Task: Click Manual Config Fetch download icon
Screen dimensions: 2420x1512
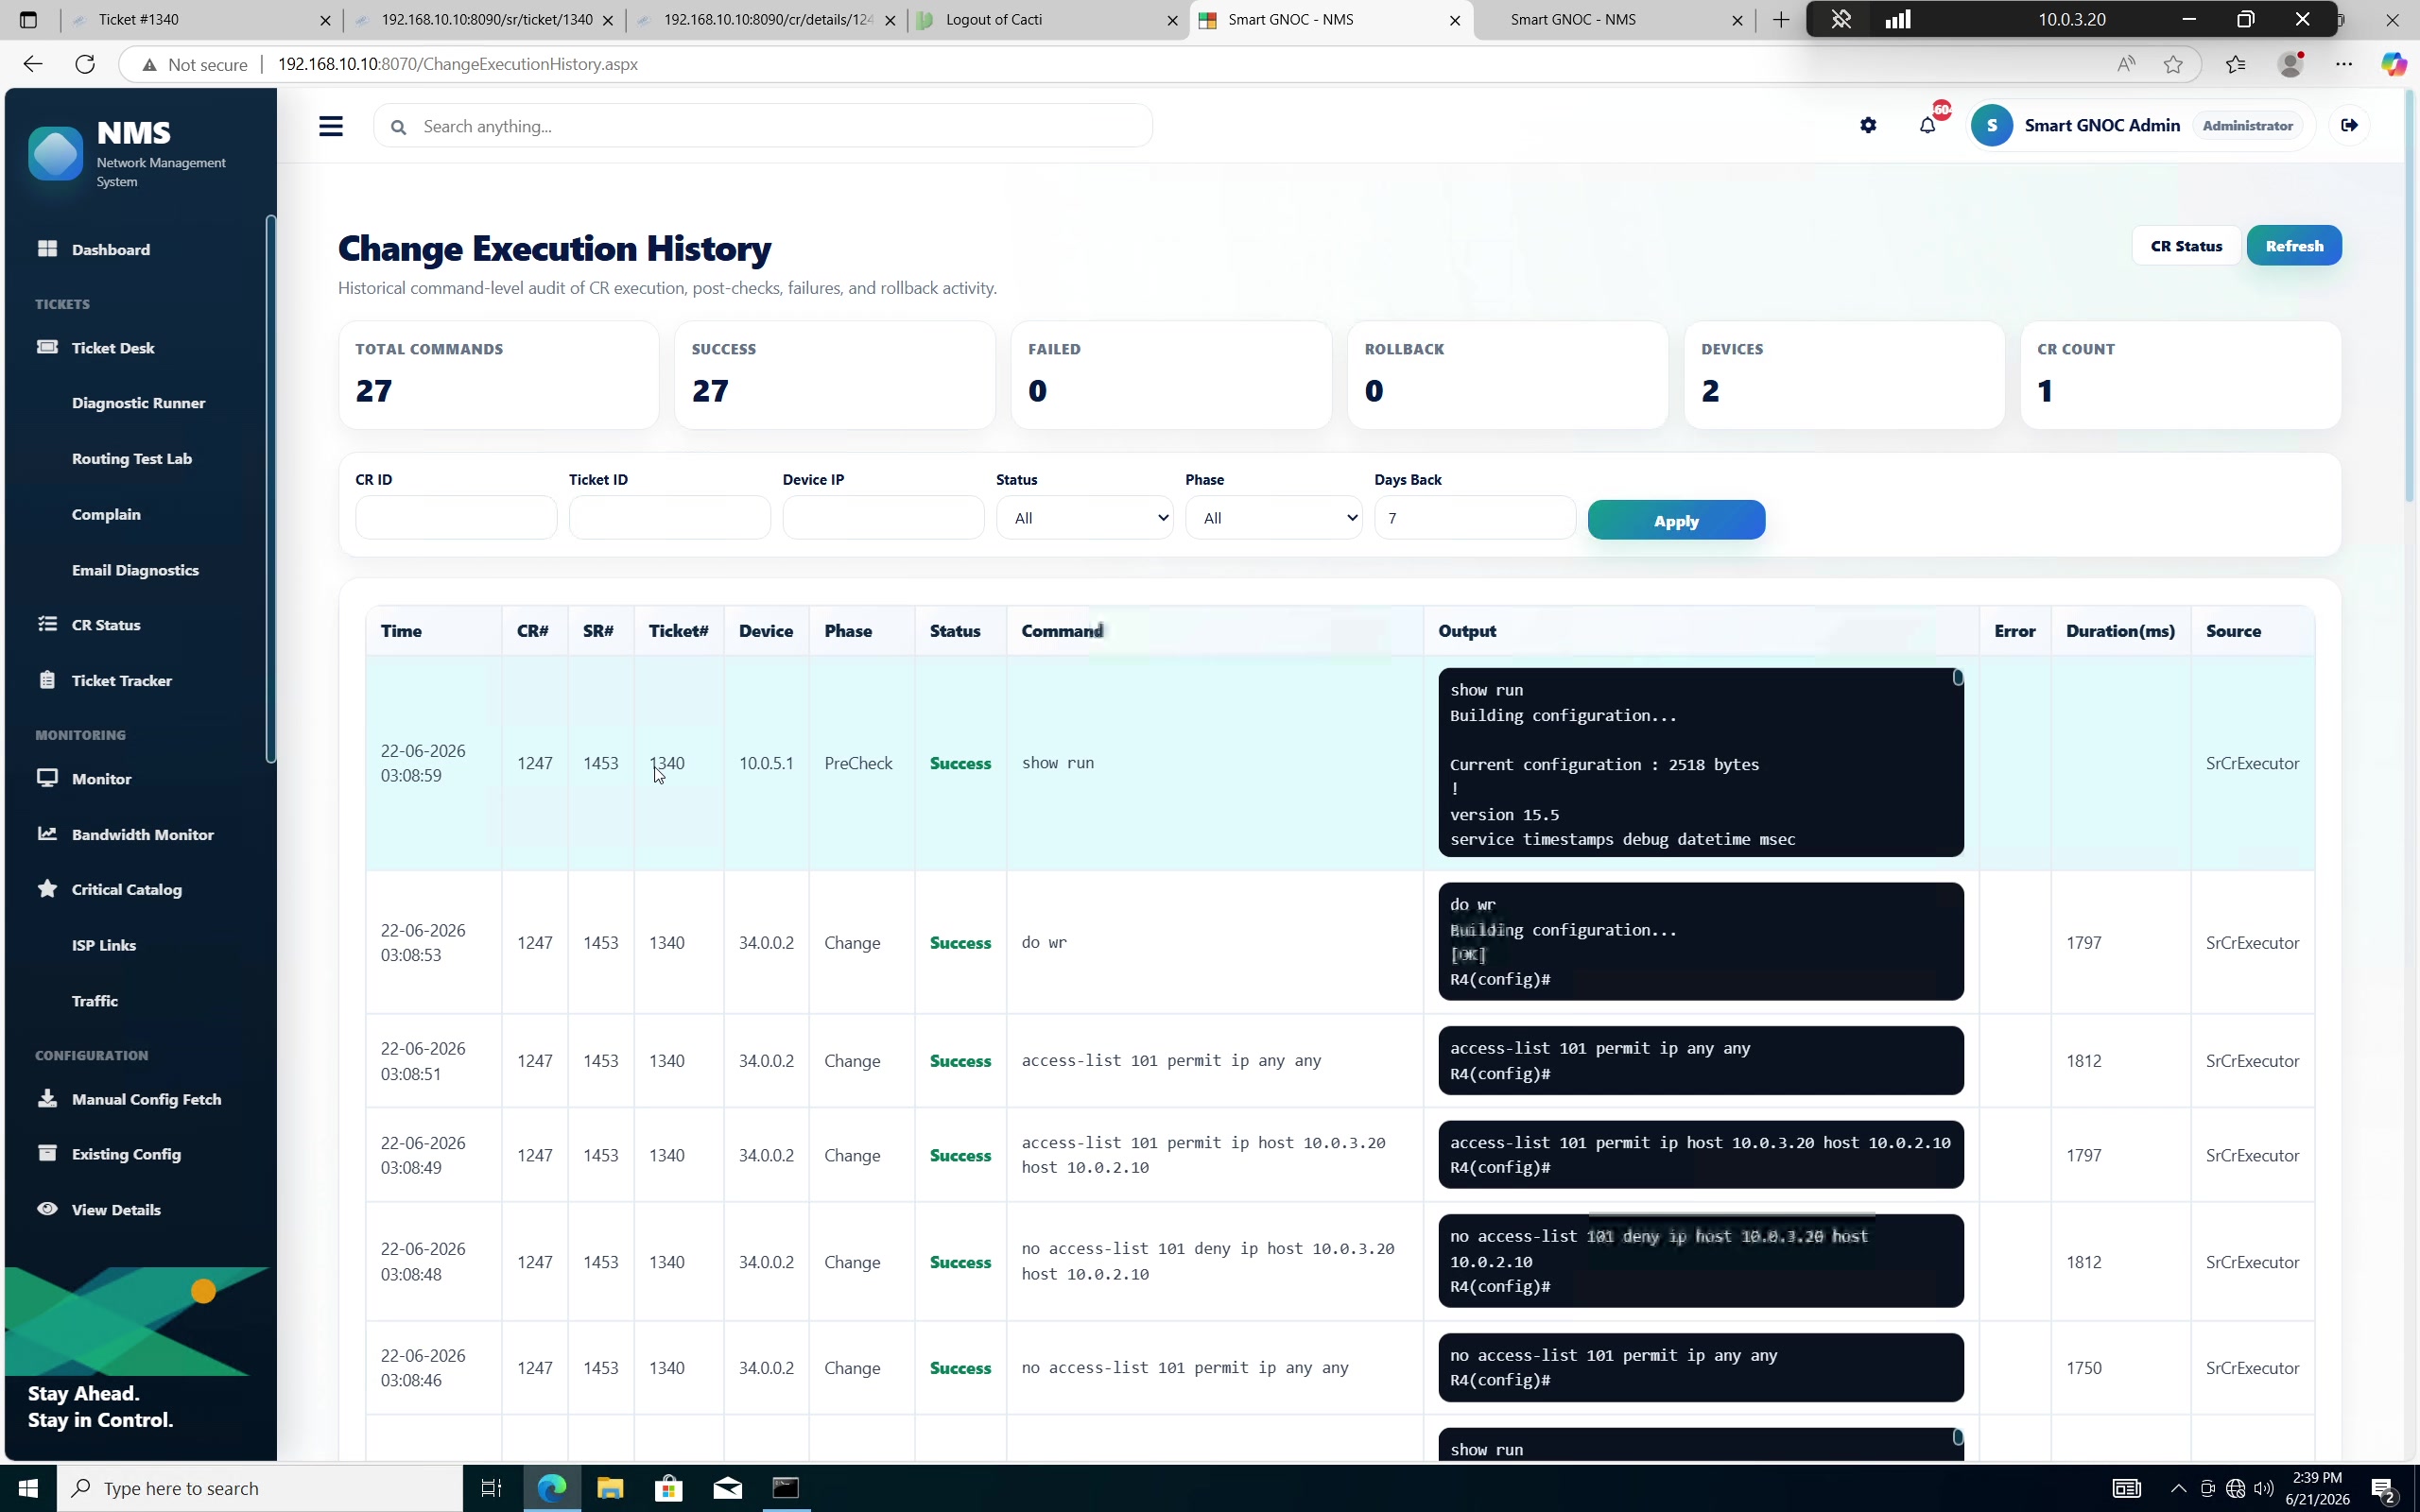Action: (x=47, y=1099)
